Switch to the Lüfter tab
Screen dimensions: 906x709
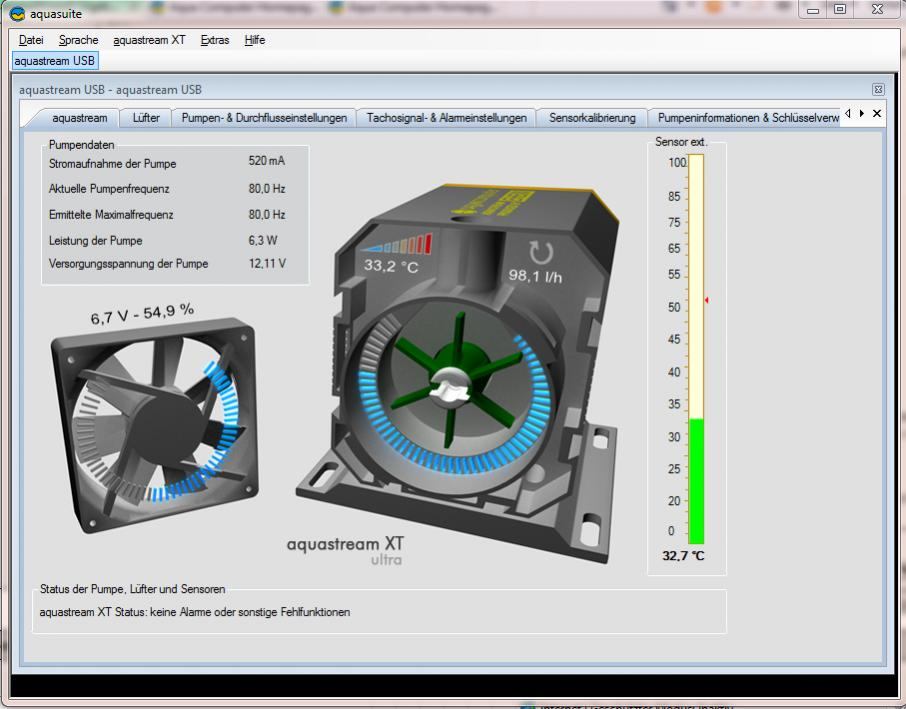click(x=146, y=118)
